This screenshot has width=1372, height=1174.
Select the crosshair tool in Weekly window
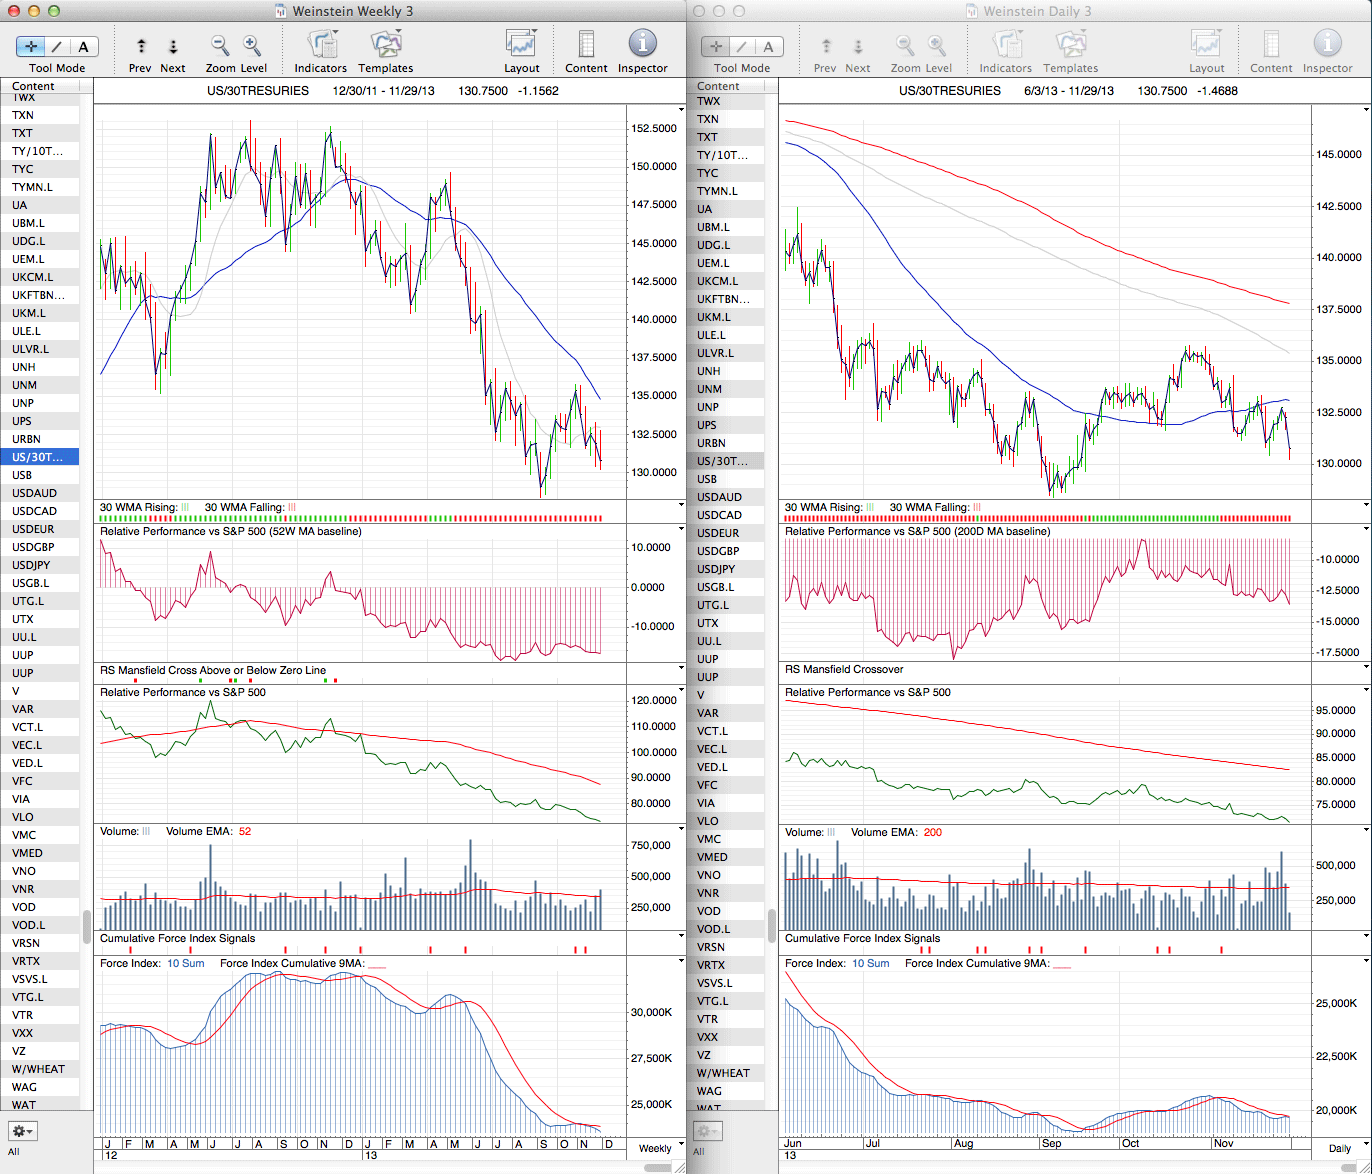click(x=32, y=46)
